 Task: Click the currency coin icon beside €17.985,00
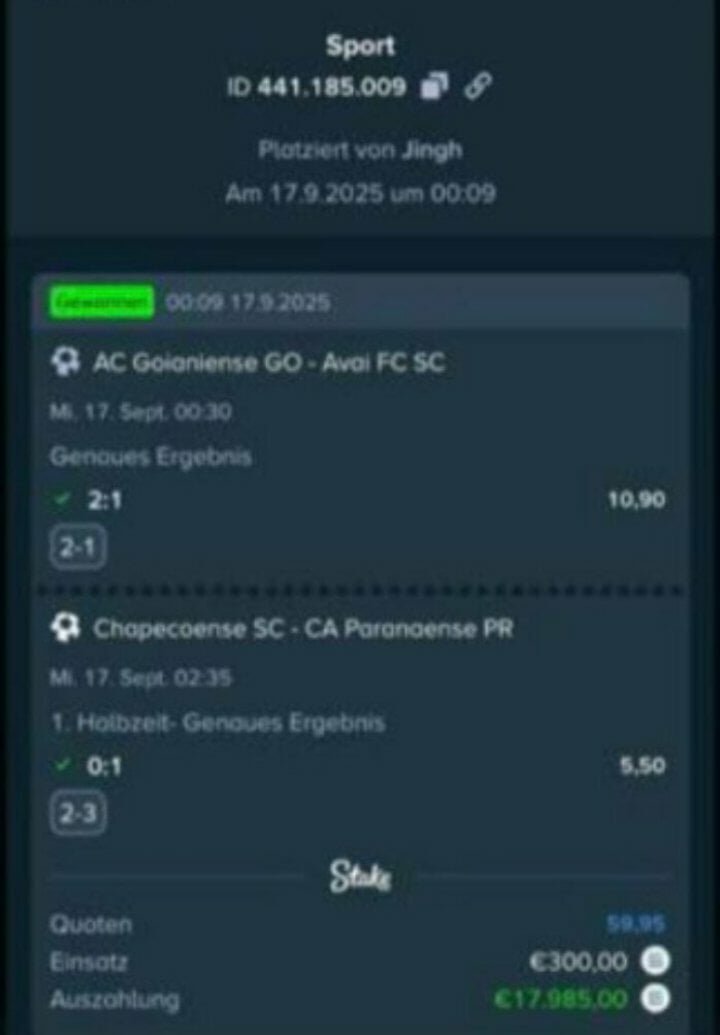pos(655,998)
